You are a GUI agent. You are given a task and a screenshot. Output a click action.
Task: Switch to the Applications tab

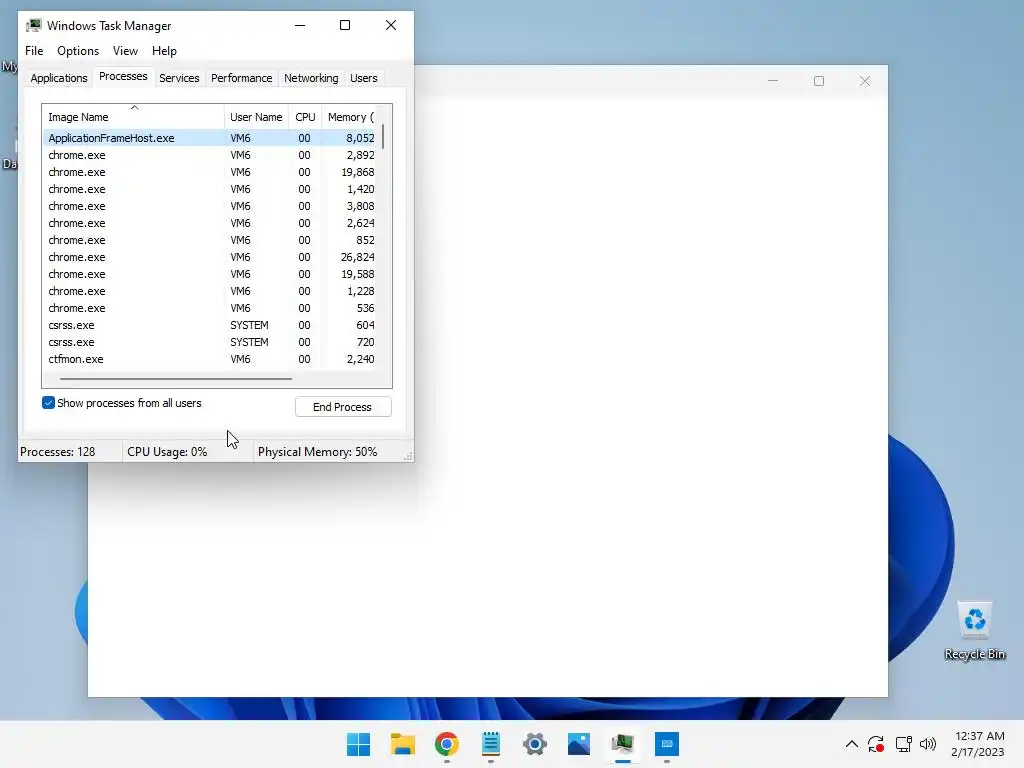coord(59,78)
